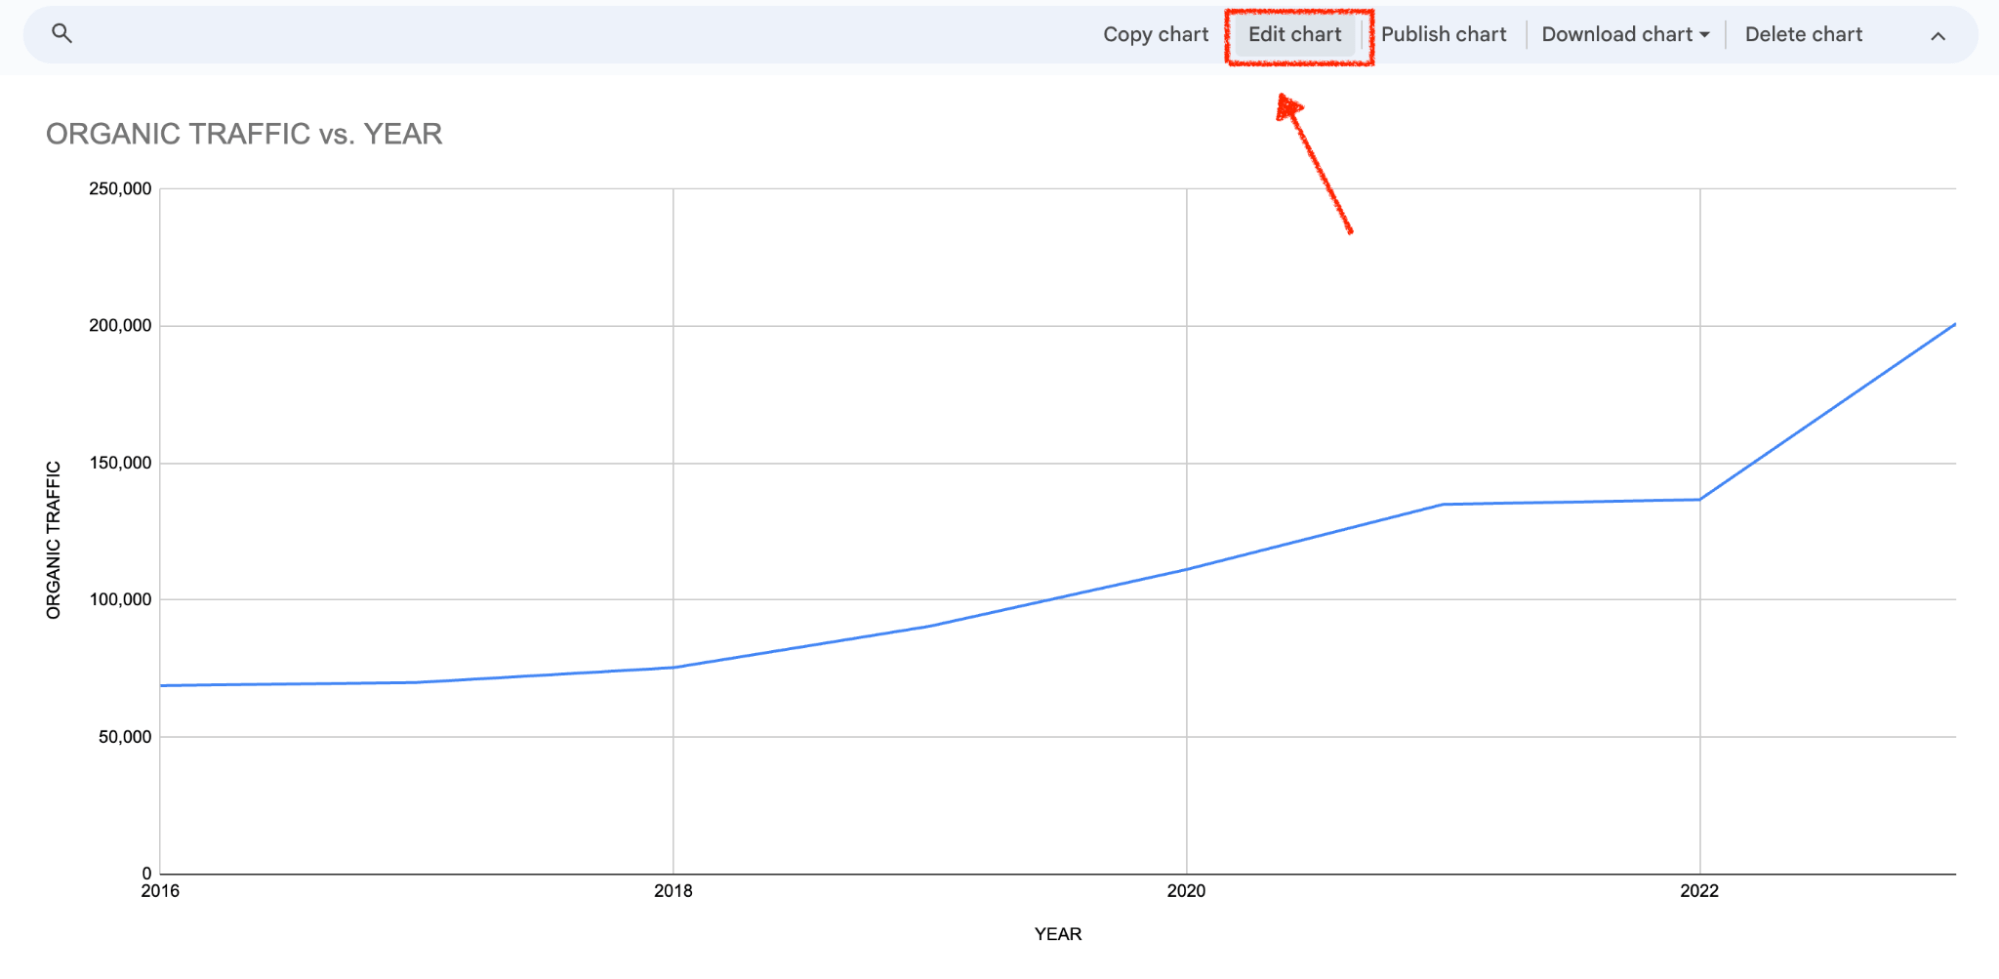Click Publish chart
The width and height of the screenshot is (1999, 979).
(1443, 33)
